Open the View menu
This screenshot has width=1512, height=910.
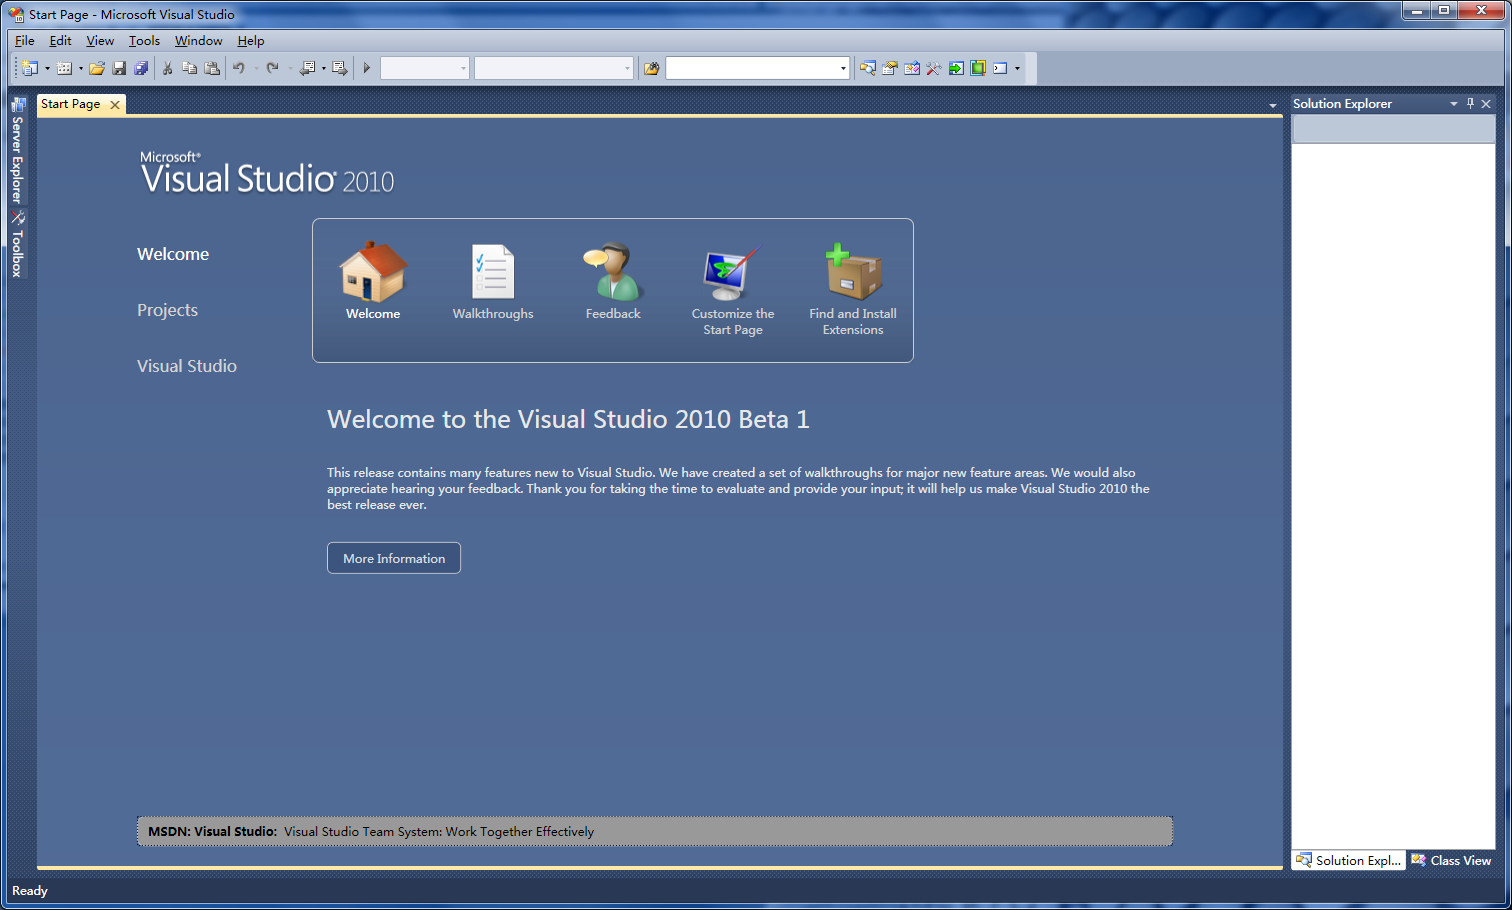[x=100, y=41]
